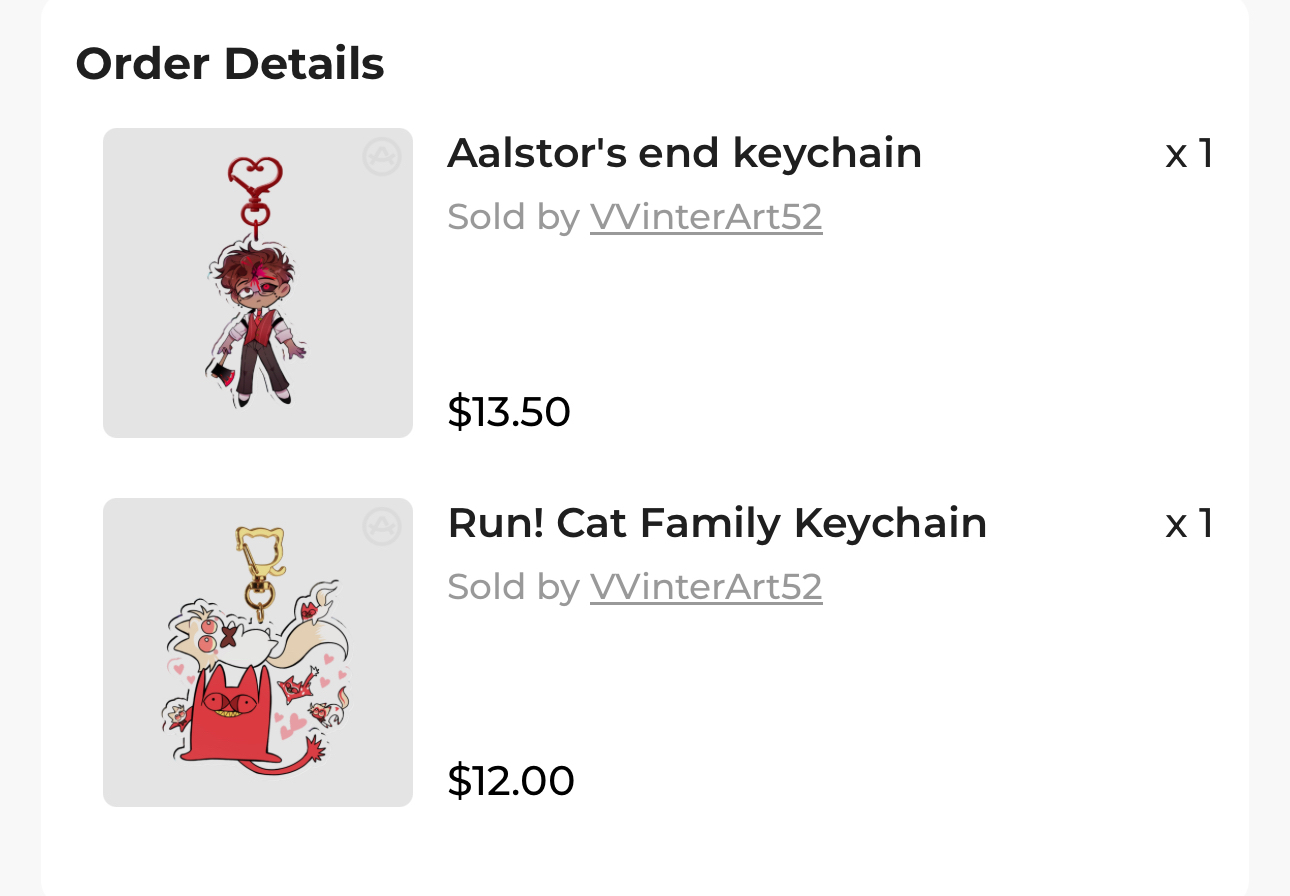Visit seller VVinterArt52 under Aalstor's end keychain
Screen dimensions: 1290x896
[x=706, y=216]
